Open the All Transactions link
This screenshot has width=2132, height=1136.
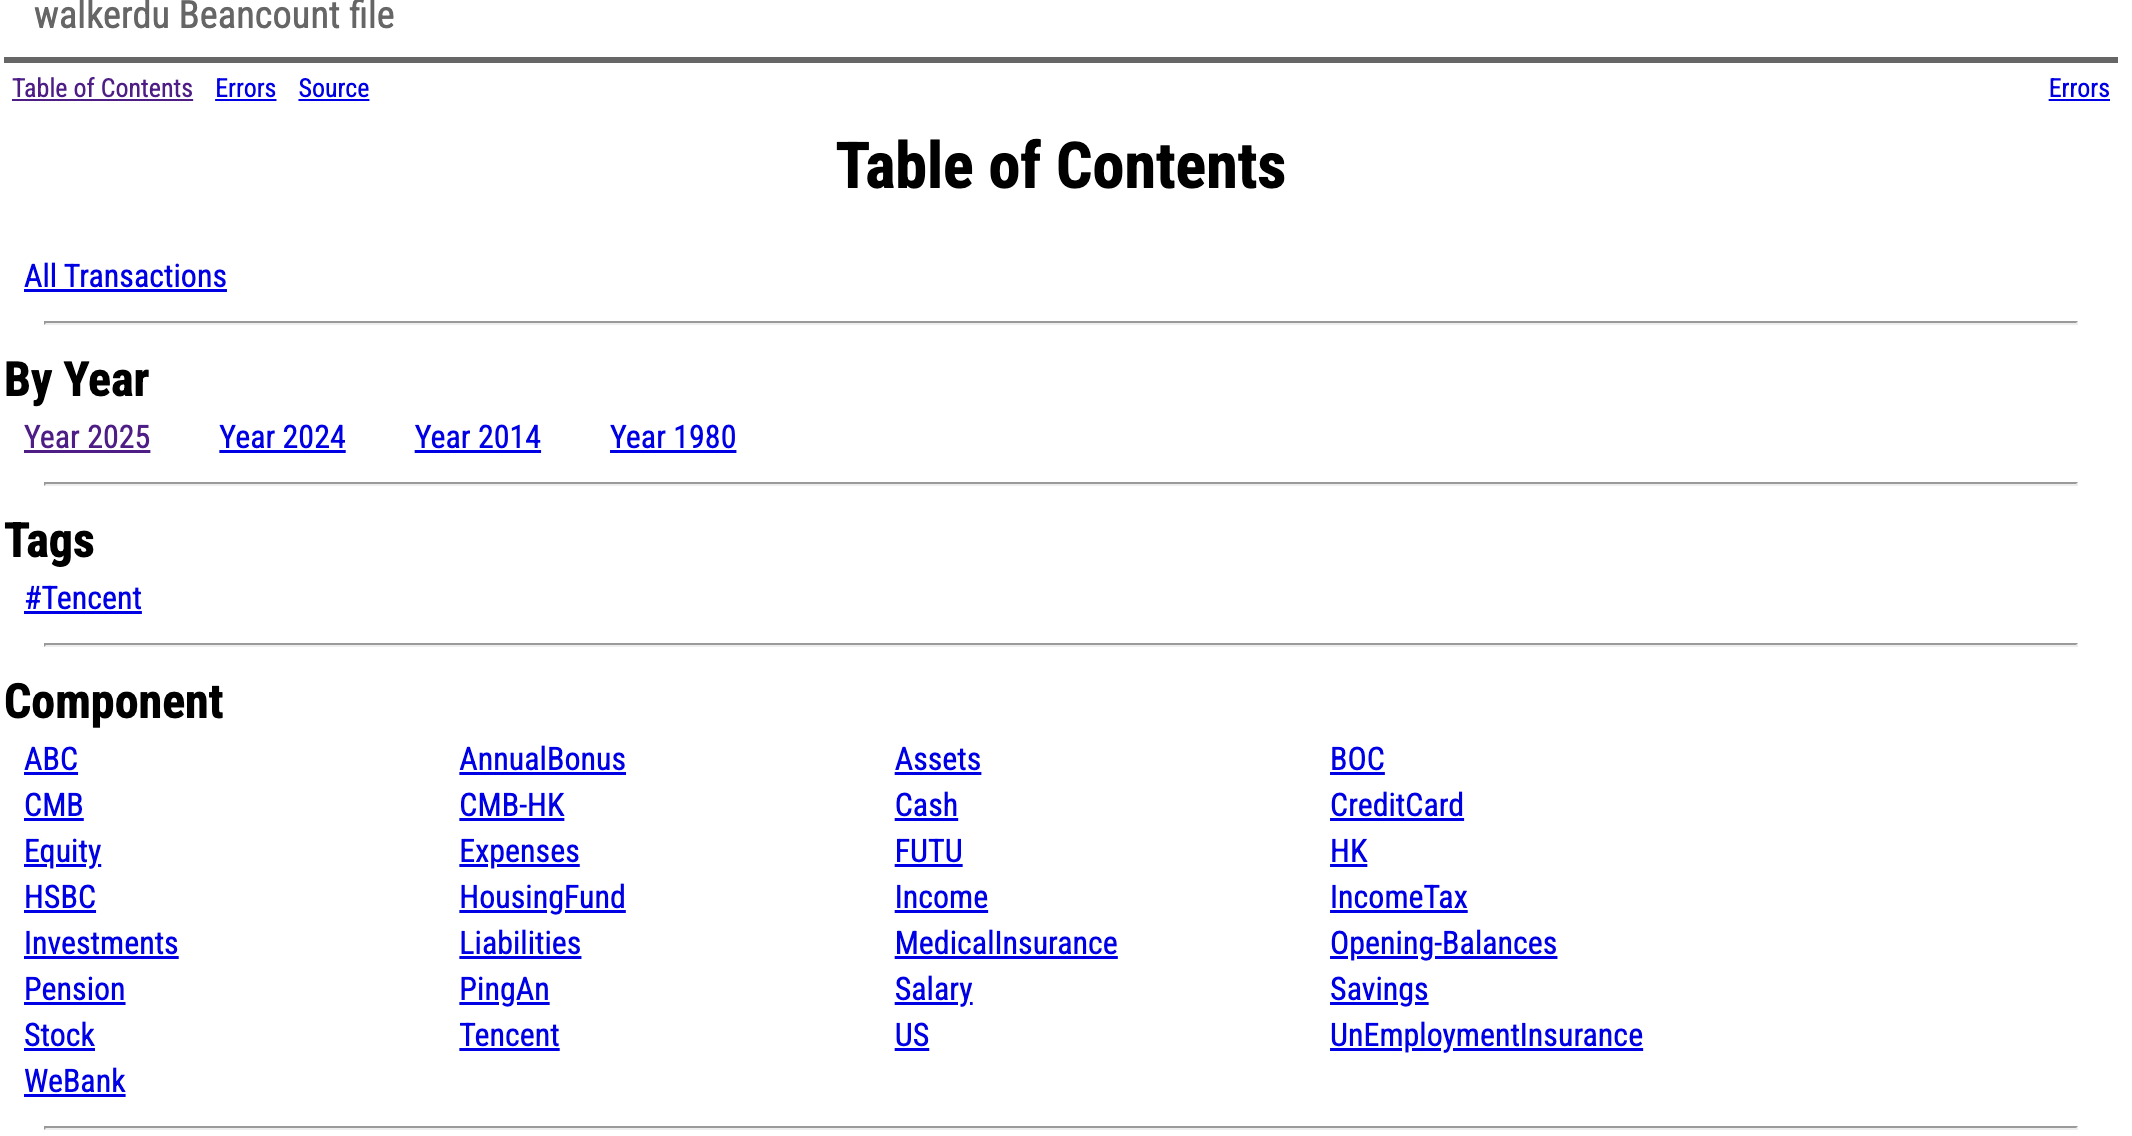(125, 276)
